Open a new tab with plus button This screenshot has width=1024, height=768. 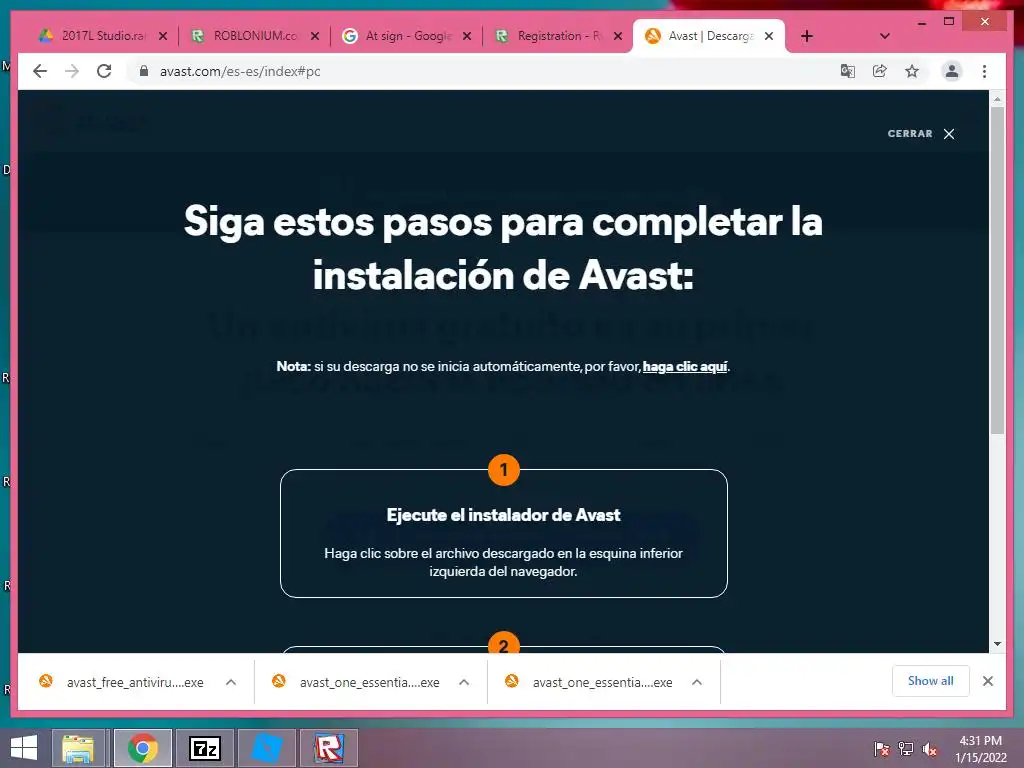[807, 36]
